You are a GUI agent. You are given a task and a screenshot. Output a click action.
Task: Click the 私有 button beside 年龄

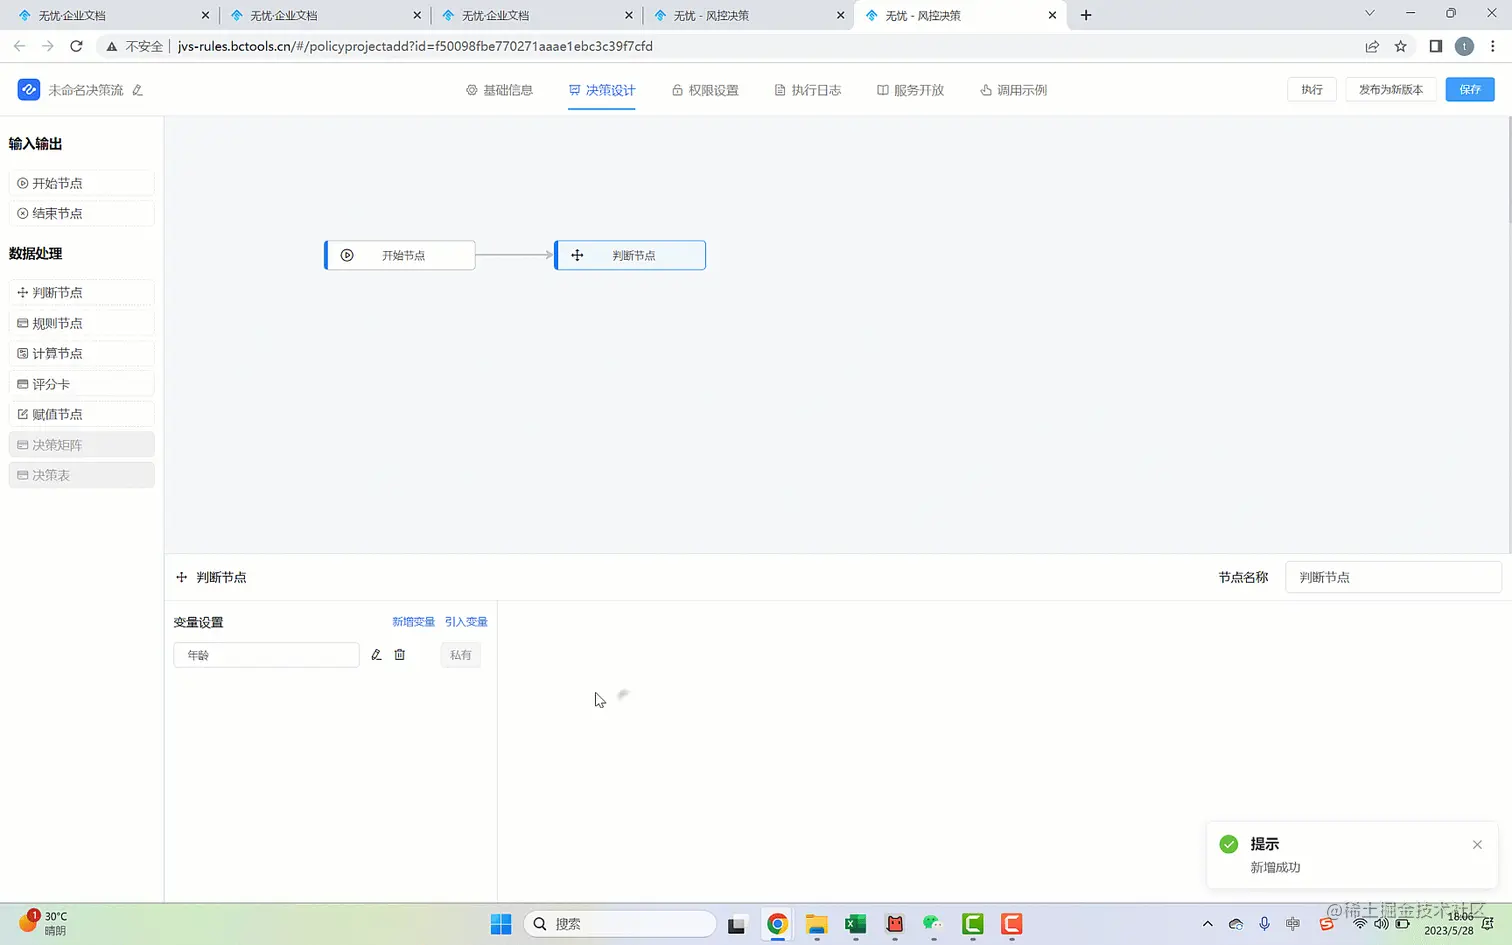click(461, 655)
